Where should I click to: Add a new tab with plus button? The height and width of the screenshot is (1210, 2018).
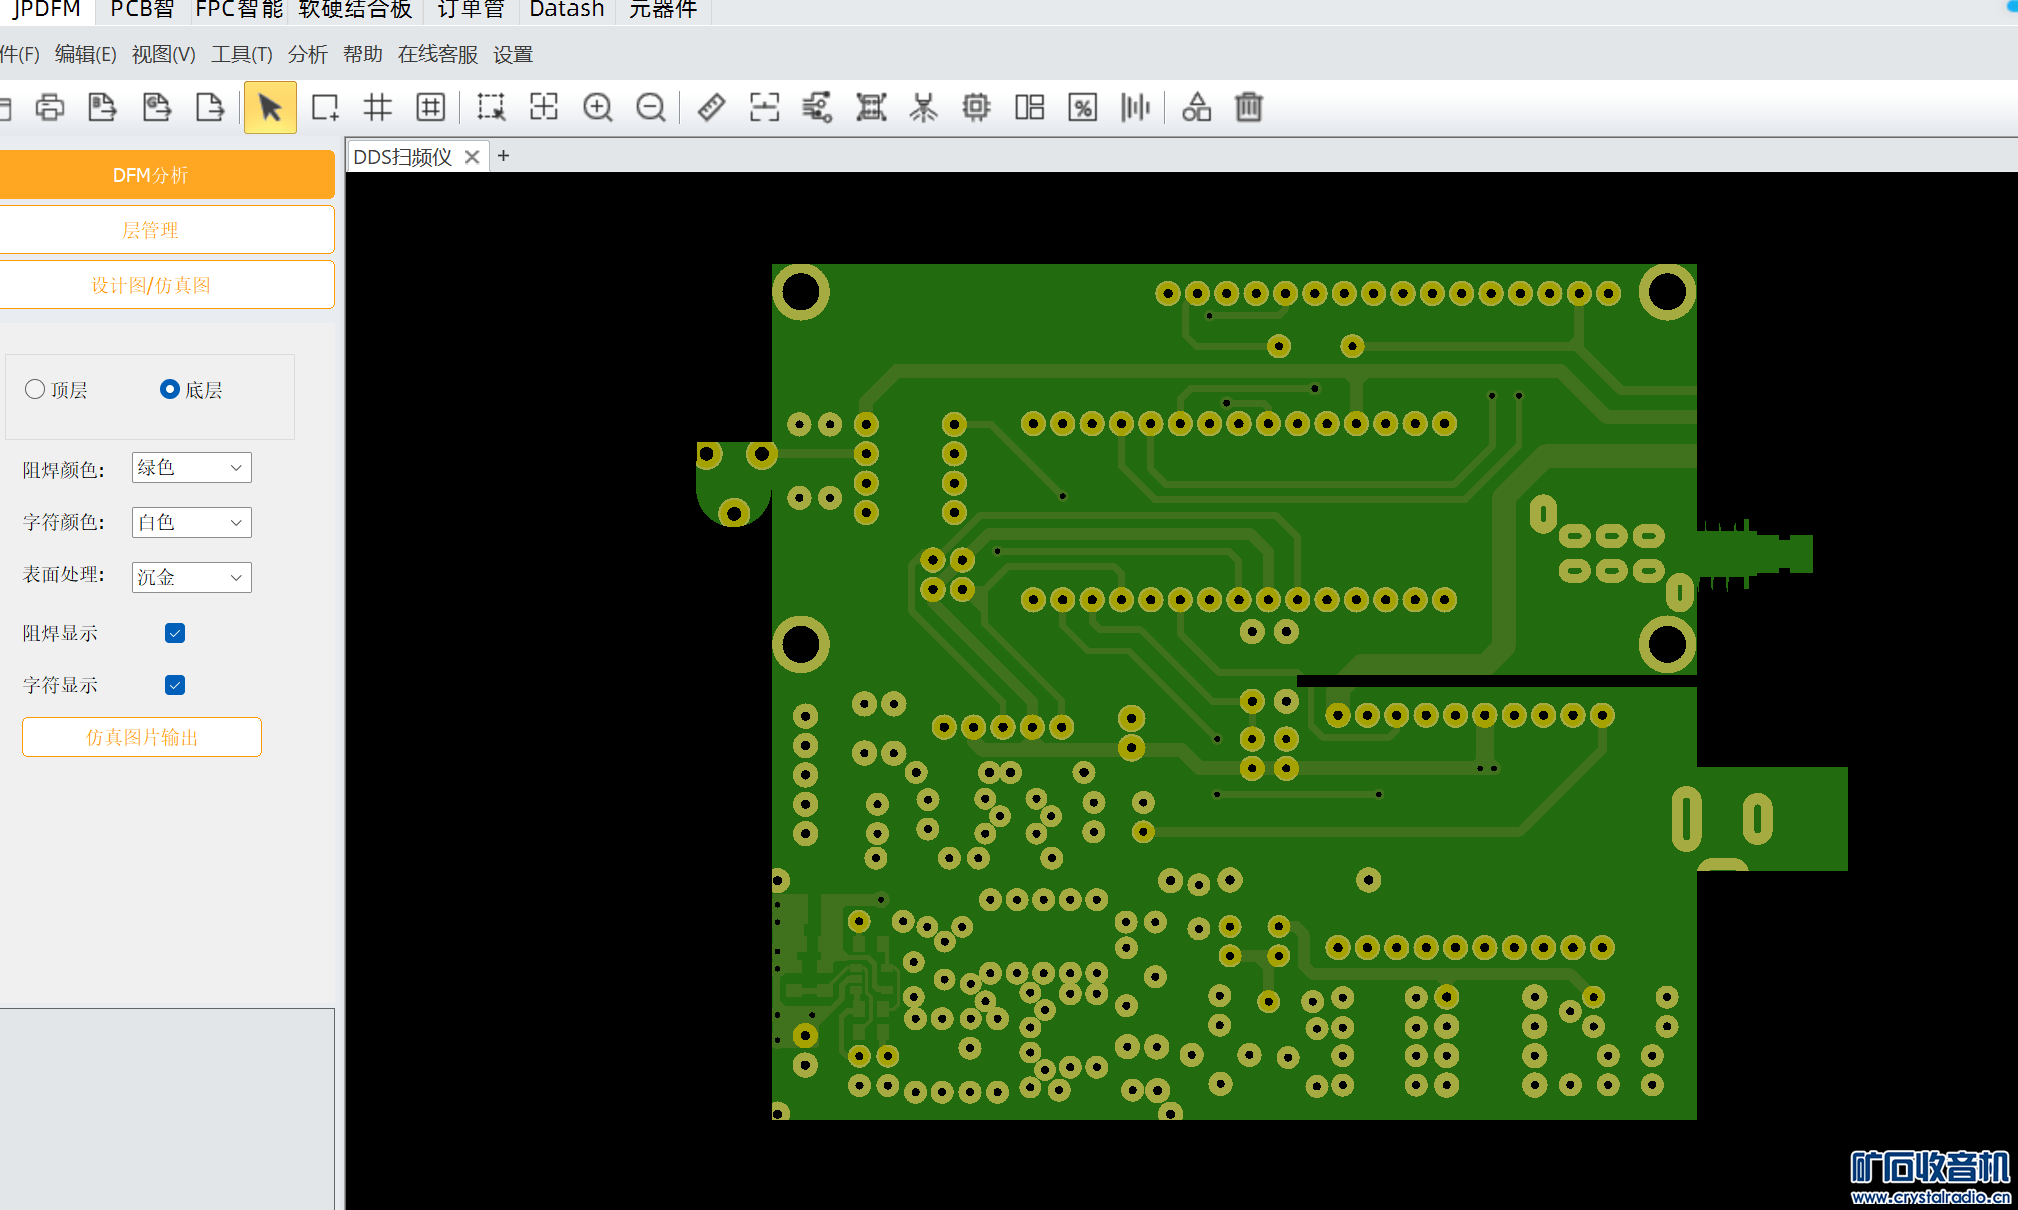[504, 156]
